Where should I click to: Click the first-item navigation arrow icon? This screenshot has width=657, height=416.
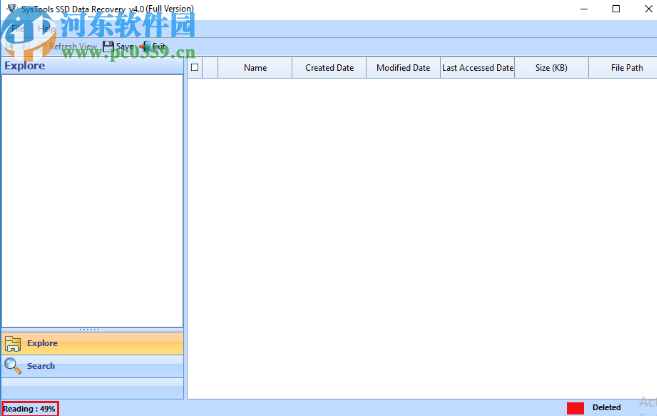coord(10,46)
